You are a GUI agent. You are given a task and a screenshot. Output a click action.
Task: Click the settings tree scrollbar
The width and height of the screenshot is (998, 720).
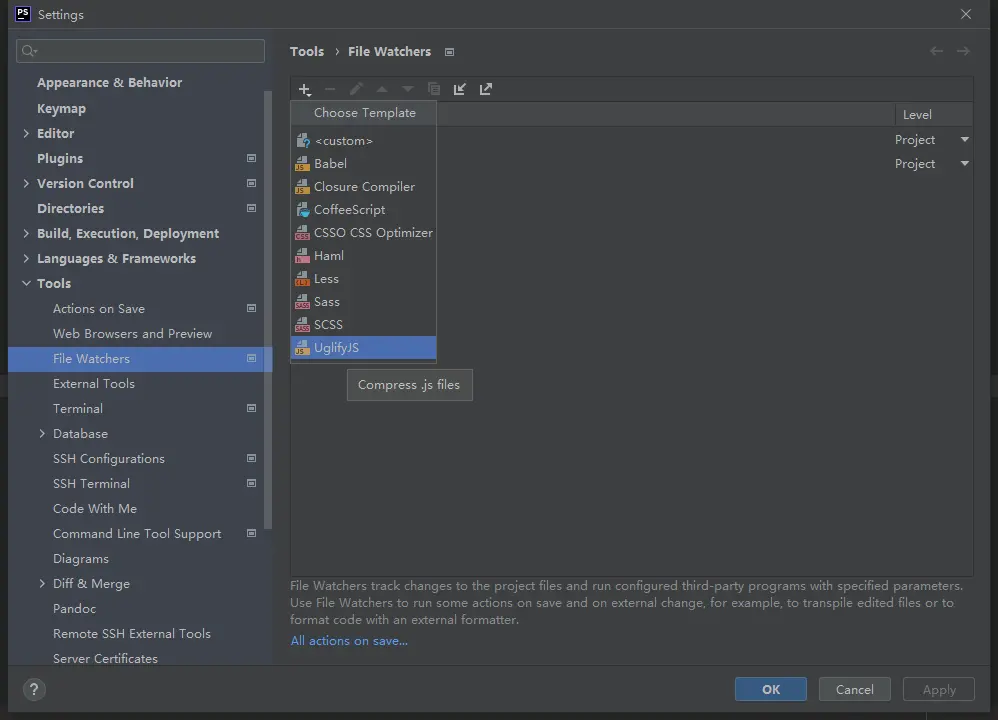click(268, 310)
